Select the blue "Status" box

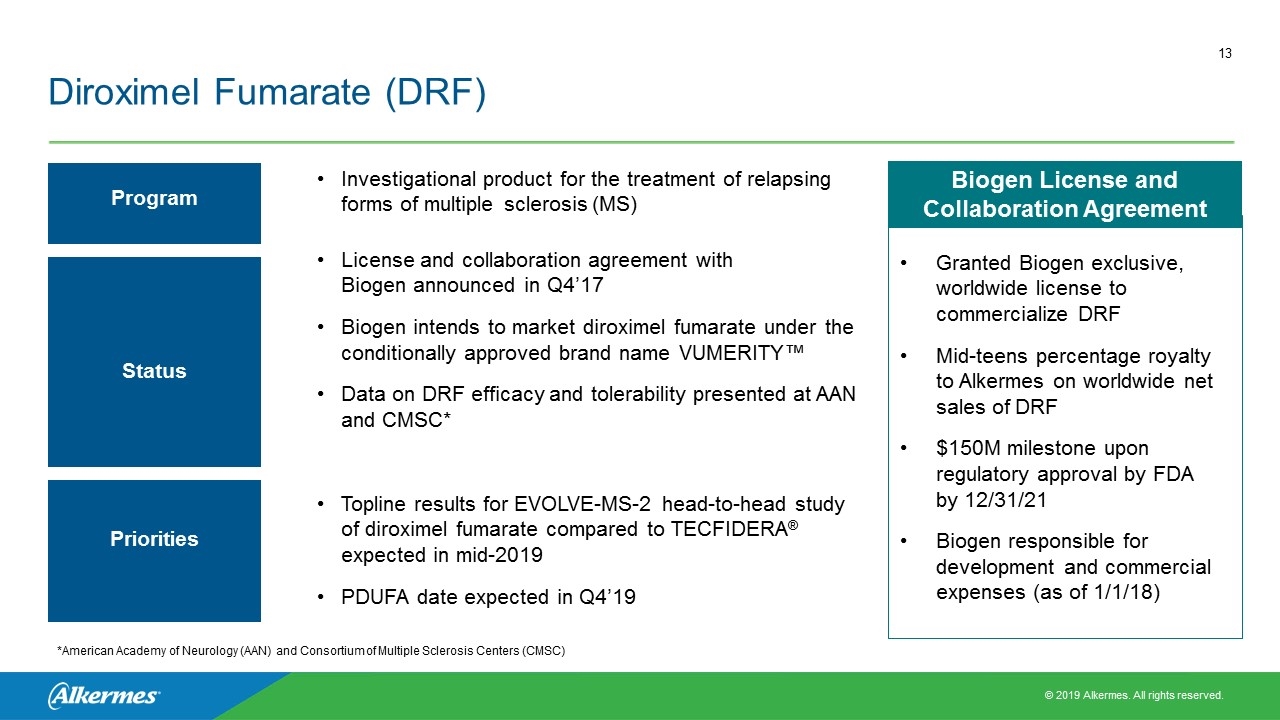[154, 362]
